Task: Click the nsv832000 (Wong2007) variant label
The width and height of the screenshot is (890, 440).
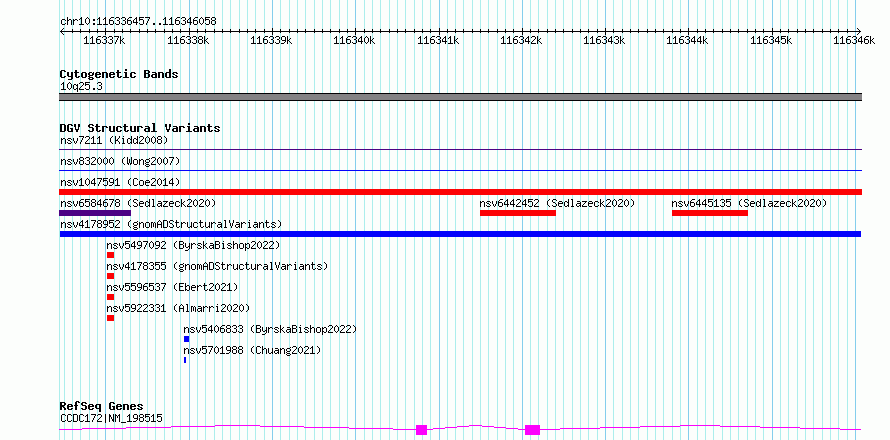Action: point(120,161)
